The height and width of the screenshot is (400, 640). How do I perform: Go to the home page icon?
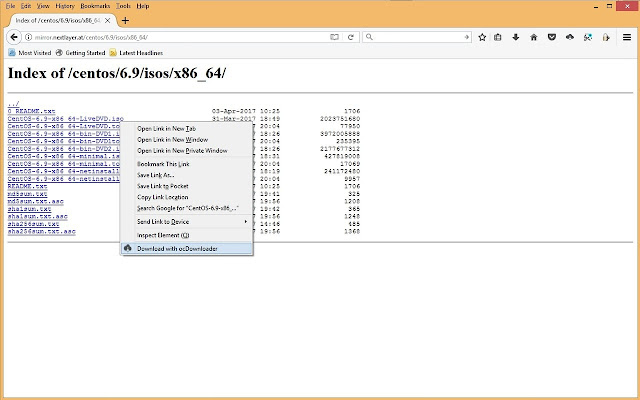click(x=533, y=37)
